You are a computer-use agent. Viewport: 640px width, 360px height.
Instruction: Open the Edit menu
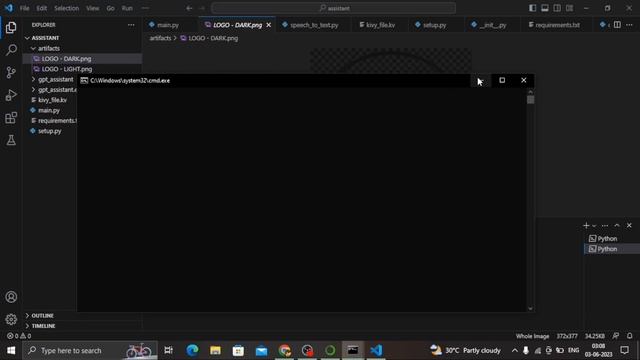[x=42, y=8]
